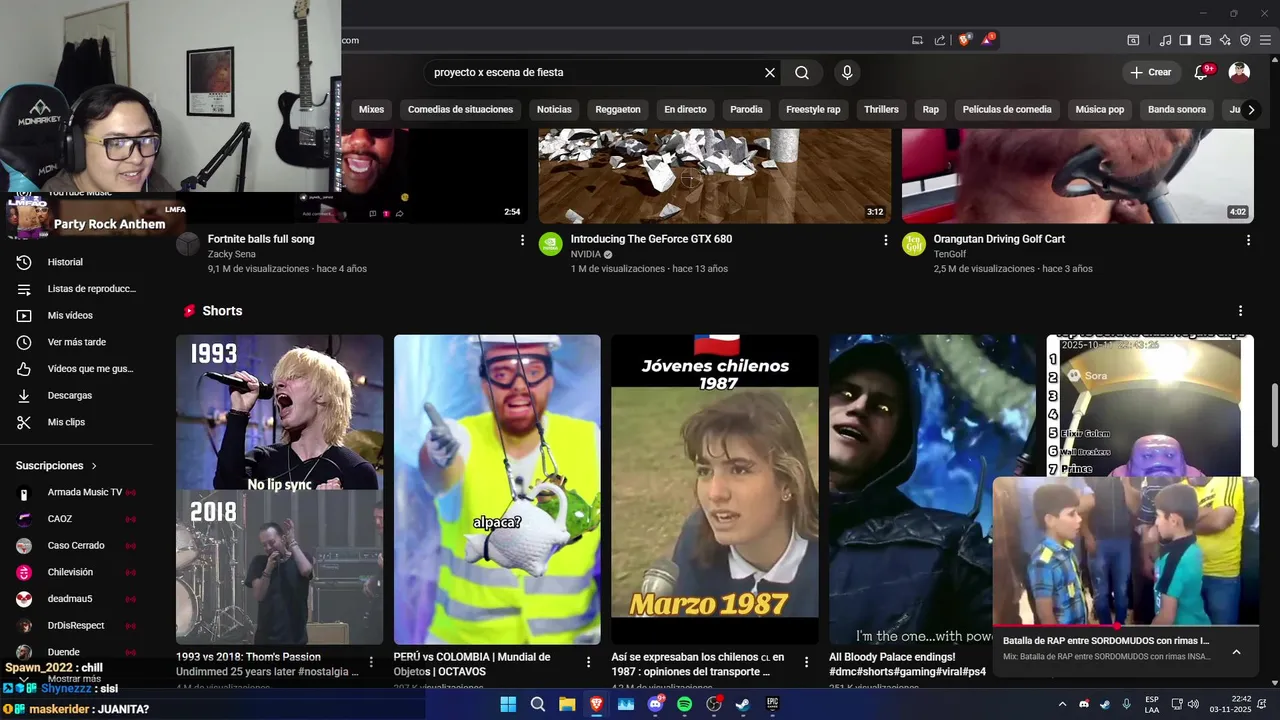Viewport: 1280px width, 720px height.
Task: Open the Shorts section options menu
Action: point(1240,311)
